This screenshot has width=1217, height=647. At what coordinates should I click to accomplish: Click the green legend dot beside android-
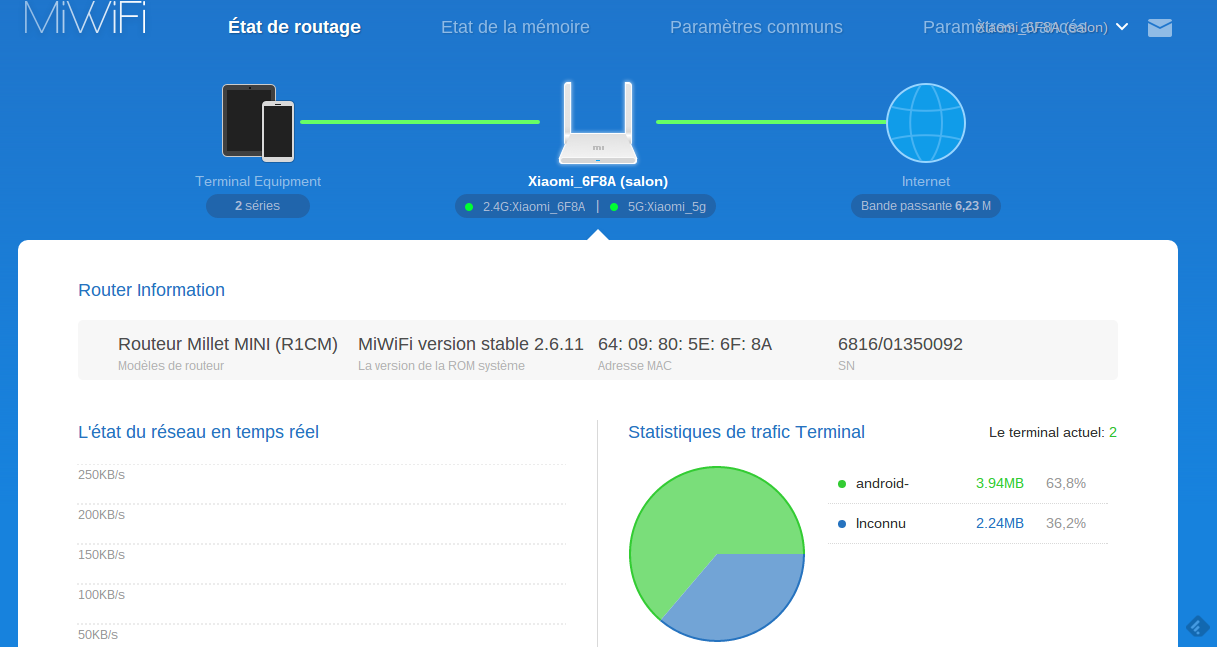point(842,484)
